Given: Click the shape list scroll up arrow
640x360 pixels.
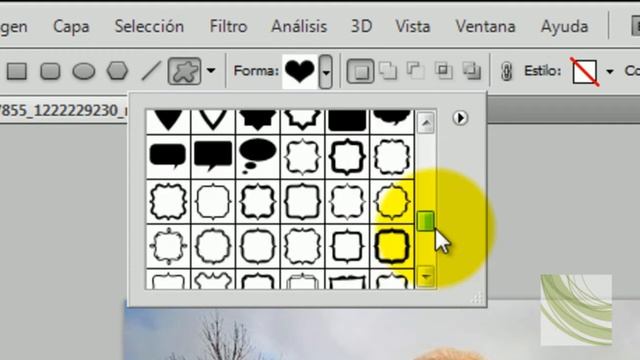Looking at the screenshot, I should 426,122.
